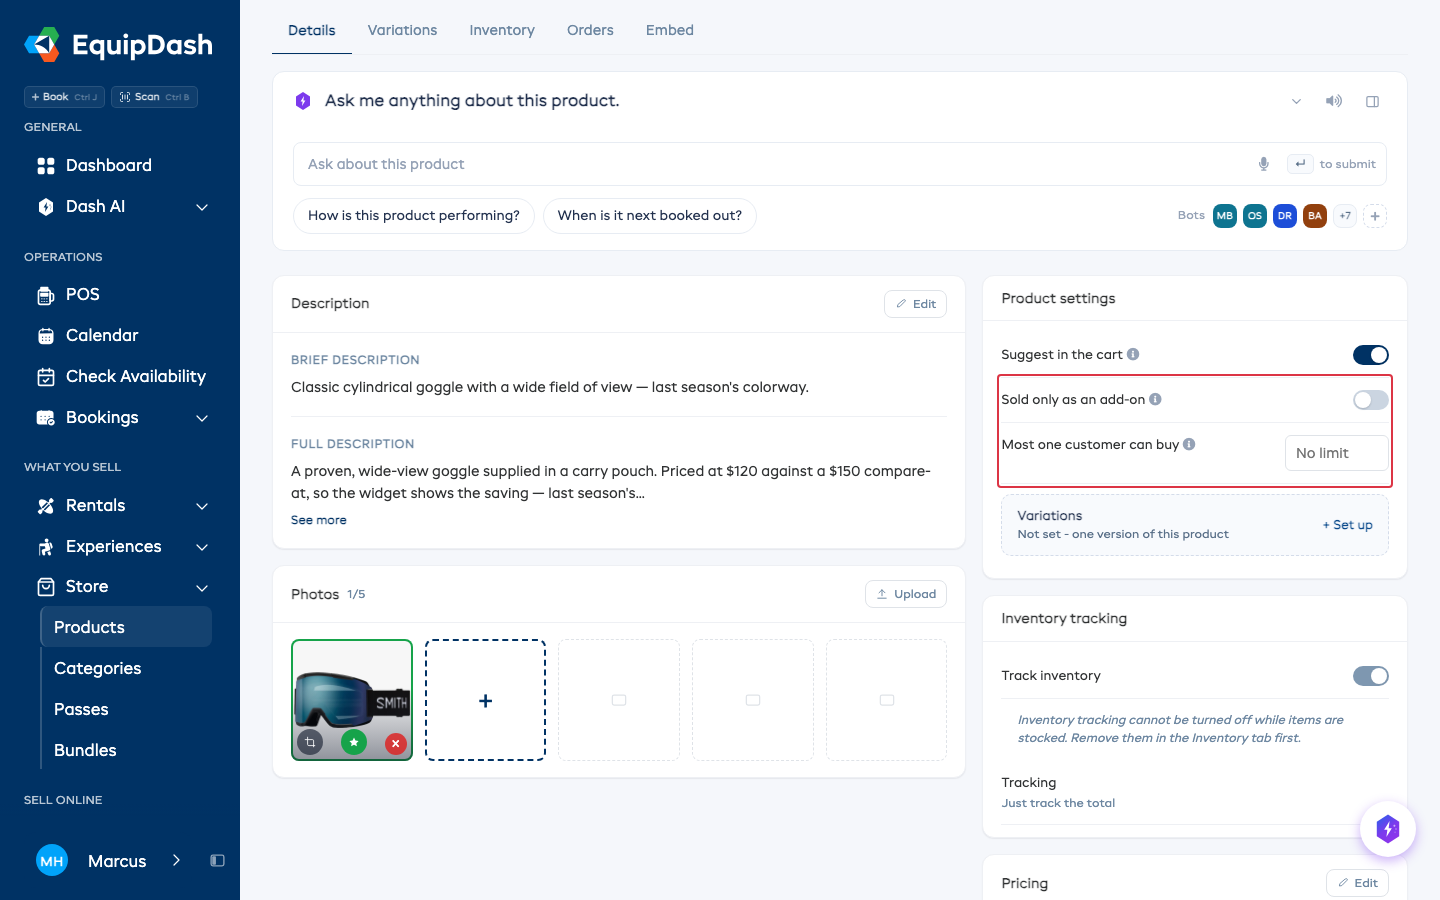This screenshot has height=900, width=1440.
Task: Toggle the Track inventory switch
Action: point(1371,676)
